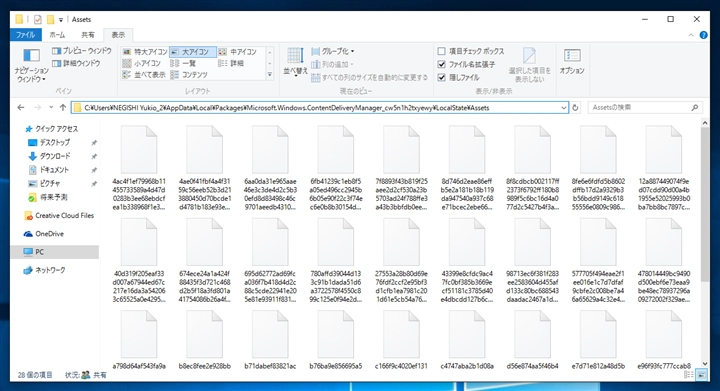This screenshot has height=391, width=720.
Task: Switch to large thumbnails via status bar icon
Action: pos(702,375)
